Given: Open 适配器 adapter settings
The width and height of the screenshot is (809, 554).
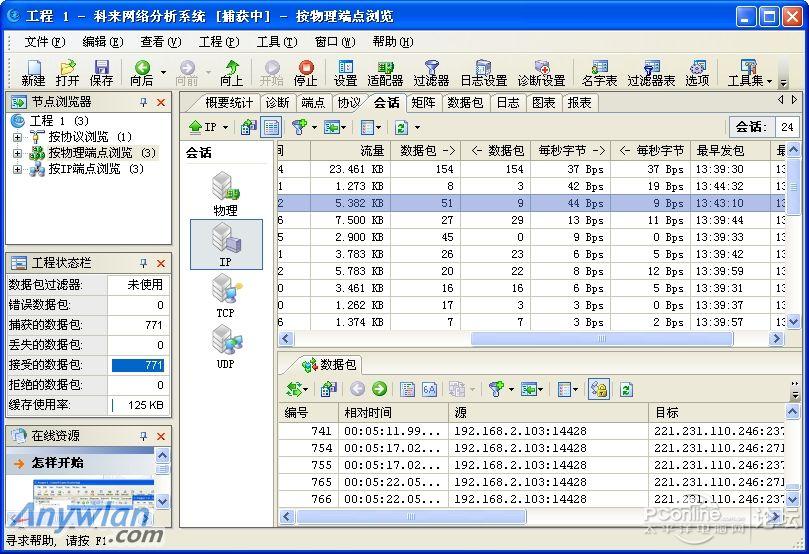Looking at the screenshot, I should click(x=385, y=73).
